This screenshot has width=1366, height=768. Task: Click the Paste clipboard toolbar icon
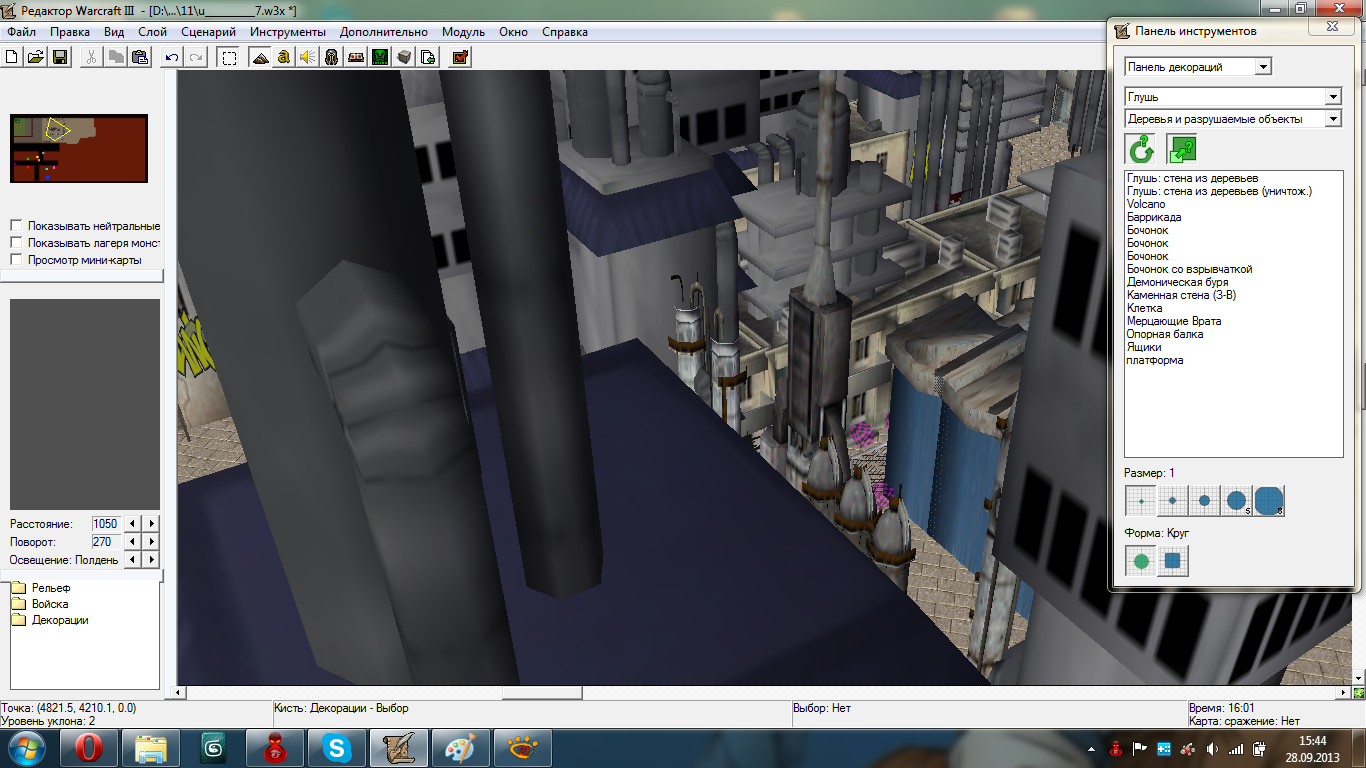click(x=140, y=57)
